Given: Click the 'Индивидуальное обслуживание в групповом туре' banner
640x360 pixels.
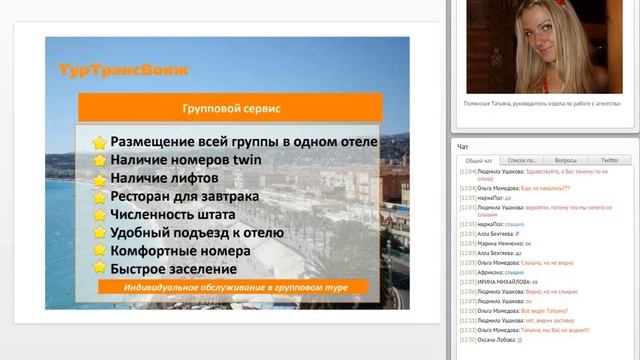Looking at the screenshot, I should point(233,287).
